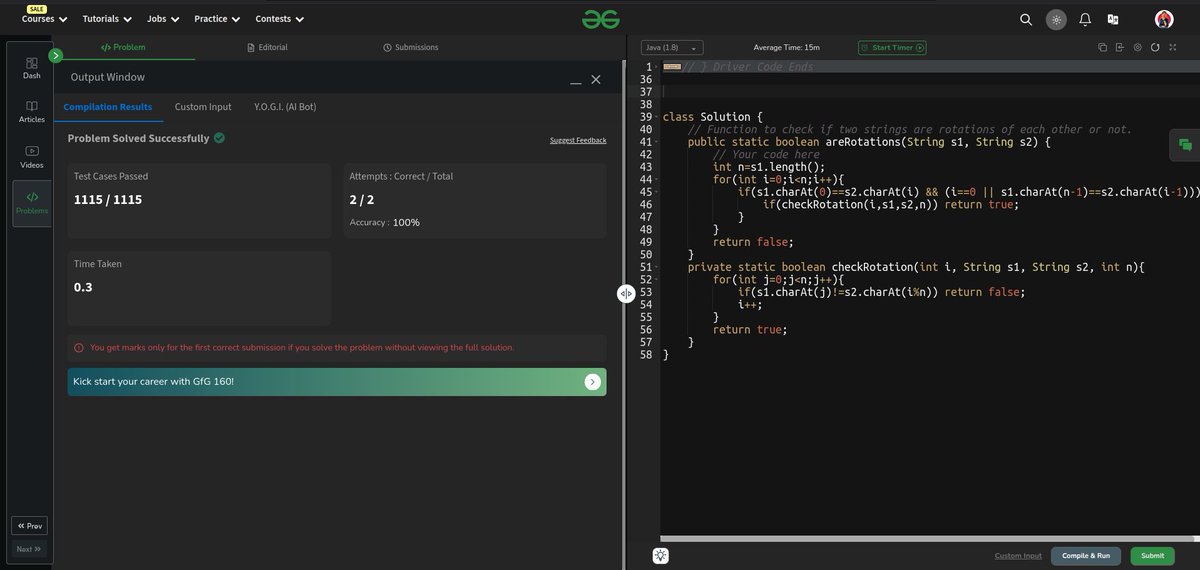Viewport: 1200px width, 570px height.
Task: Click the horizontal scrollbar of code editor
Action: coord(925,539)
